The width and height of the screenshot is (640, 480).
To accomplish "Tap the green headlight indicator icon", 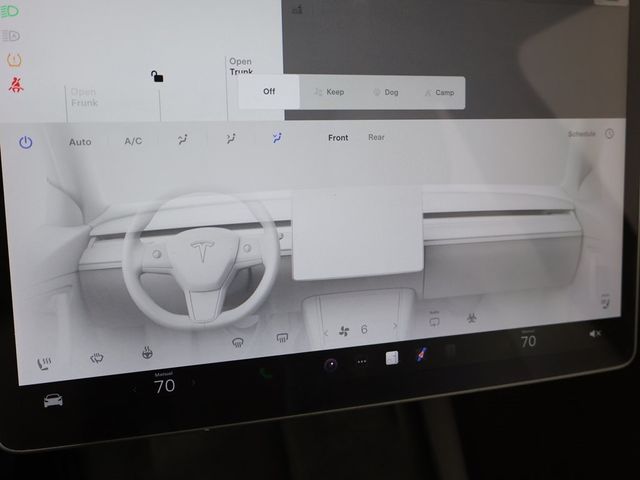I will (x=9, y=11).
